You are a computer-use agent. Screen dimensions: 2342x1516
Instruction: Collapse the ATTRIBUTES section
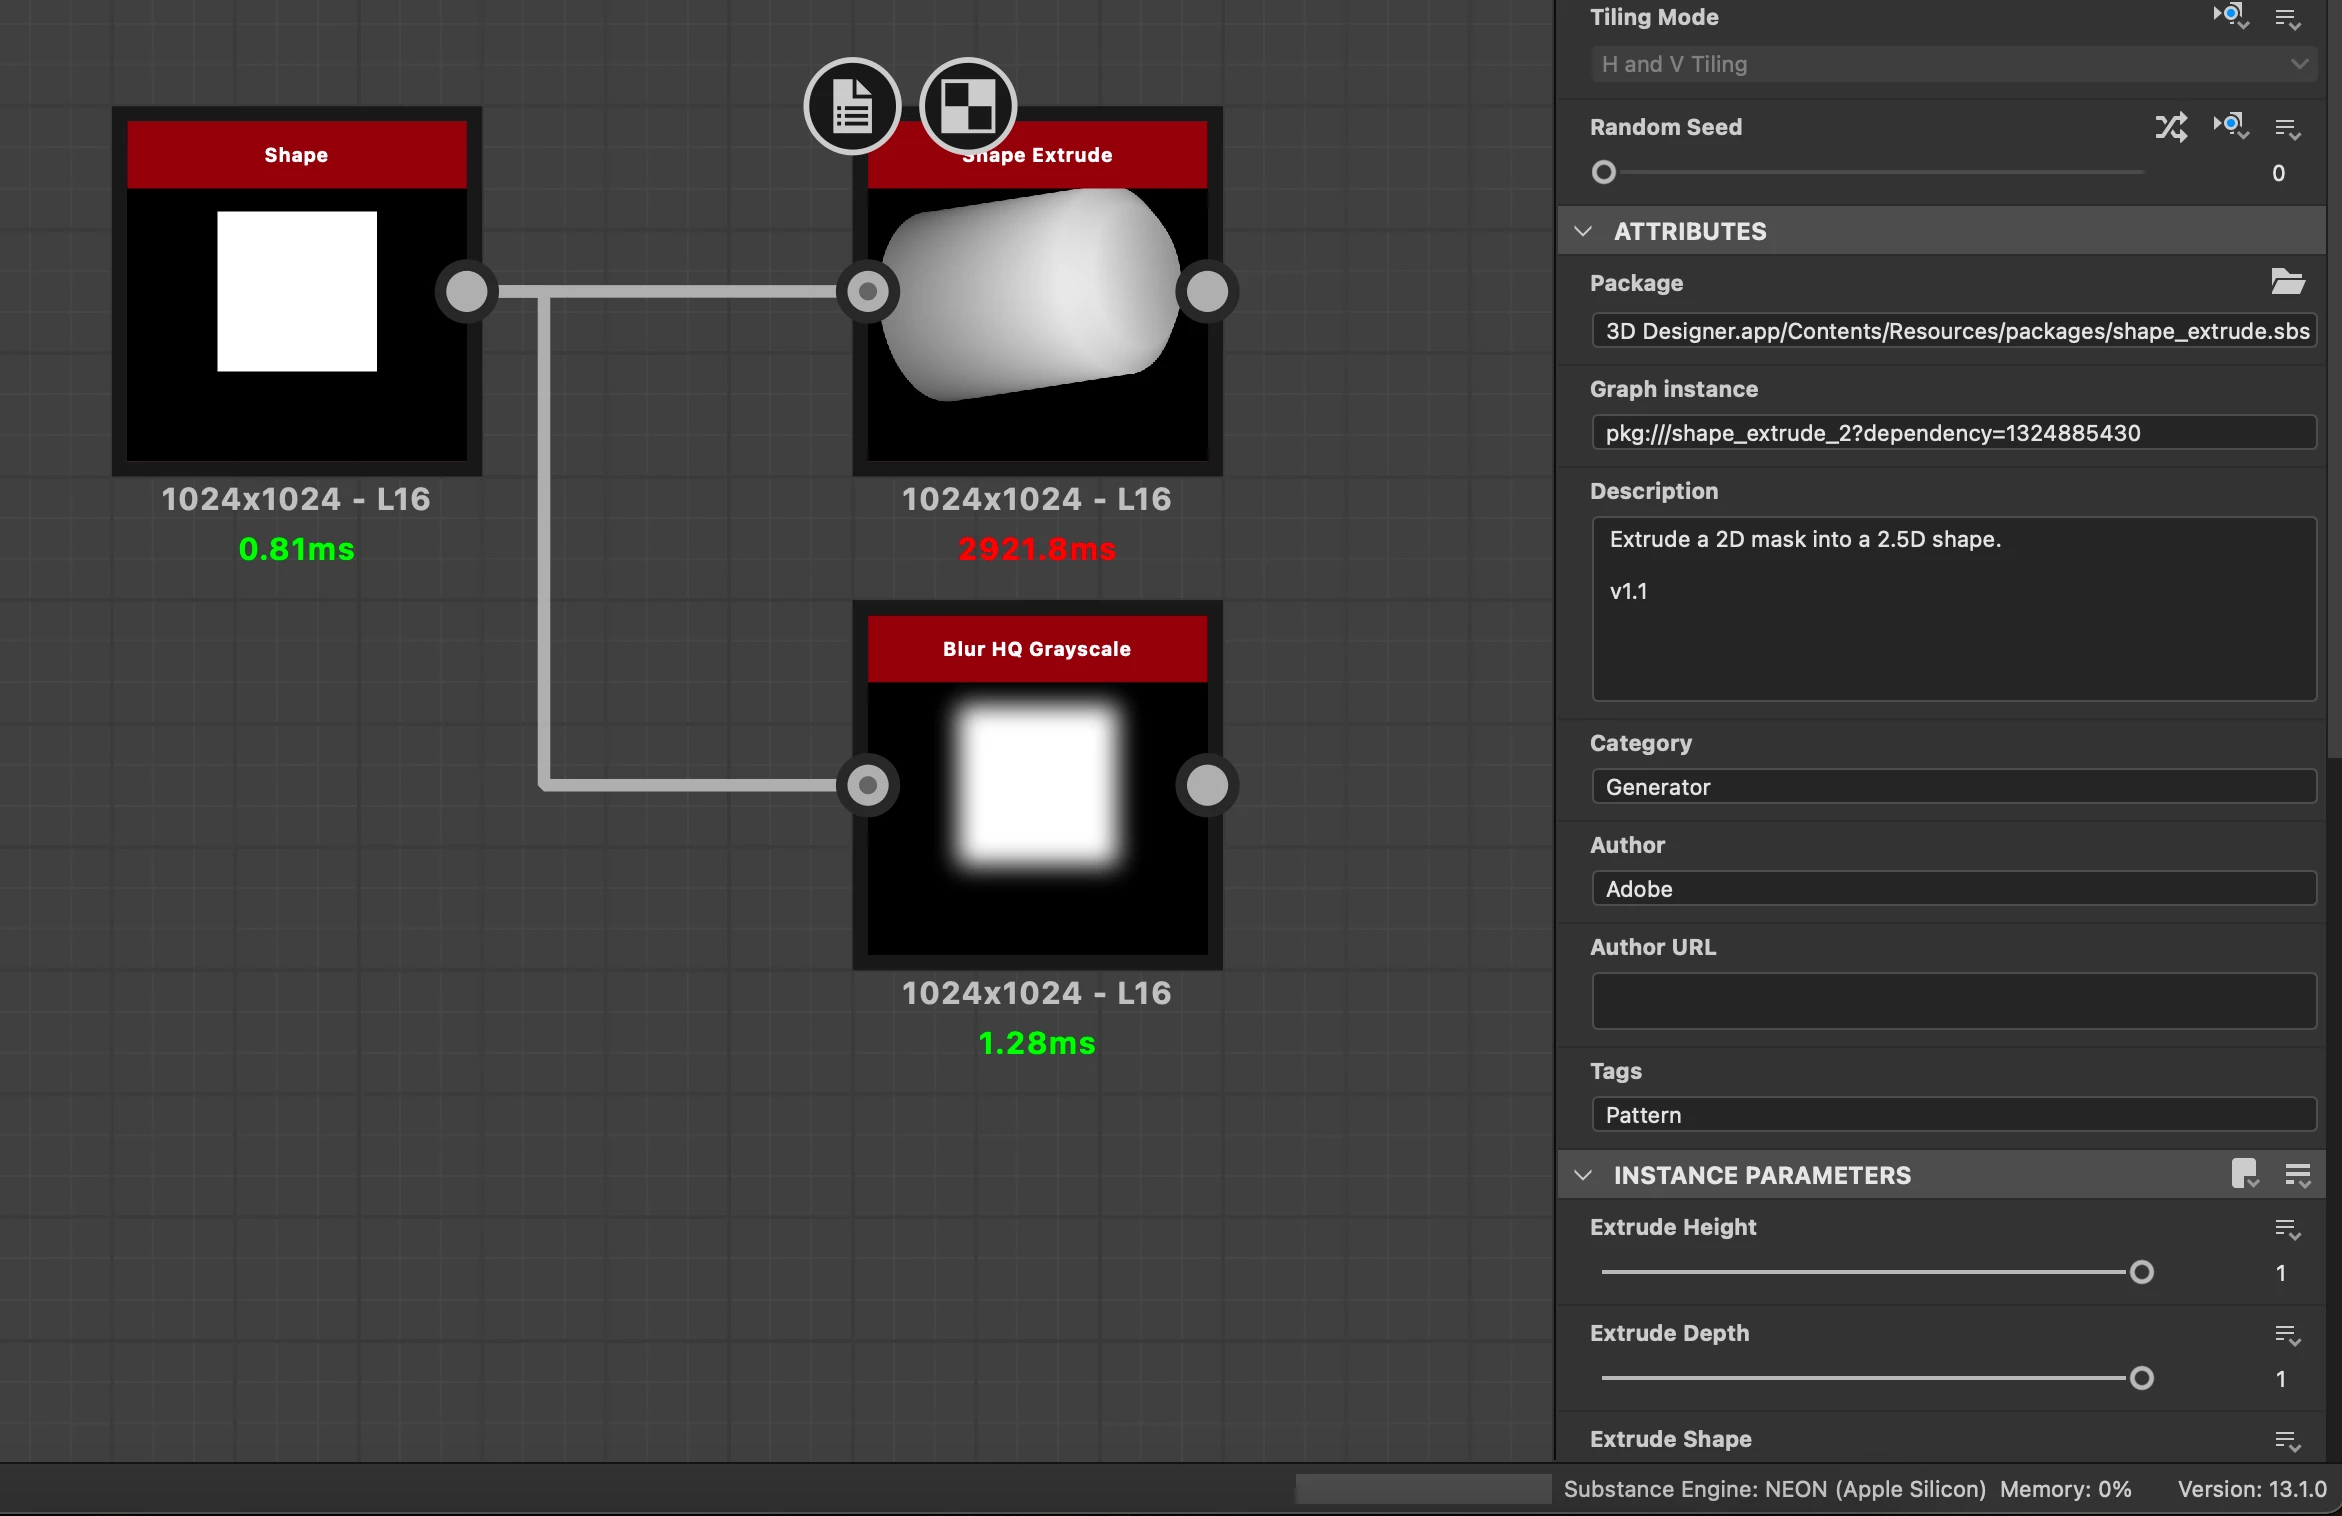[1583, 231]
